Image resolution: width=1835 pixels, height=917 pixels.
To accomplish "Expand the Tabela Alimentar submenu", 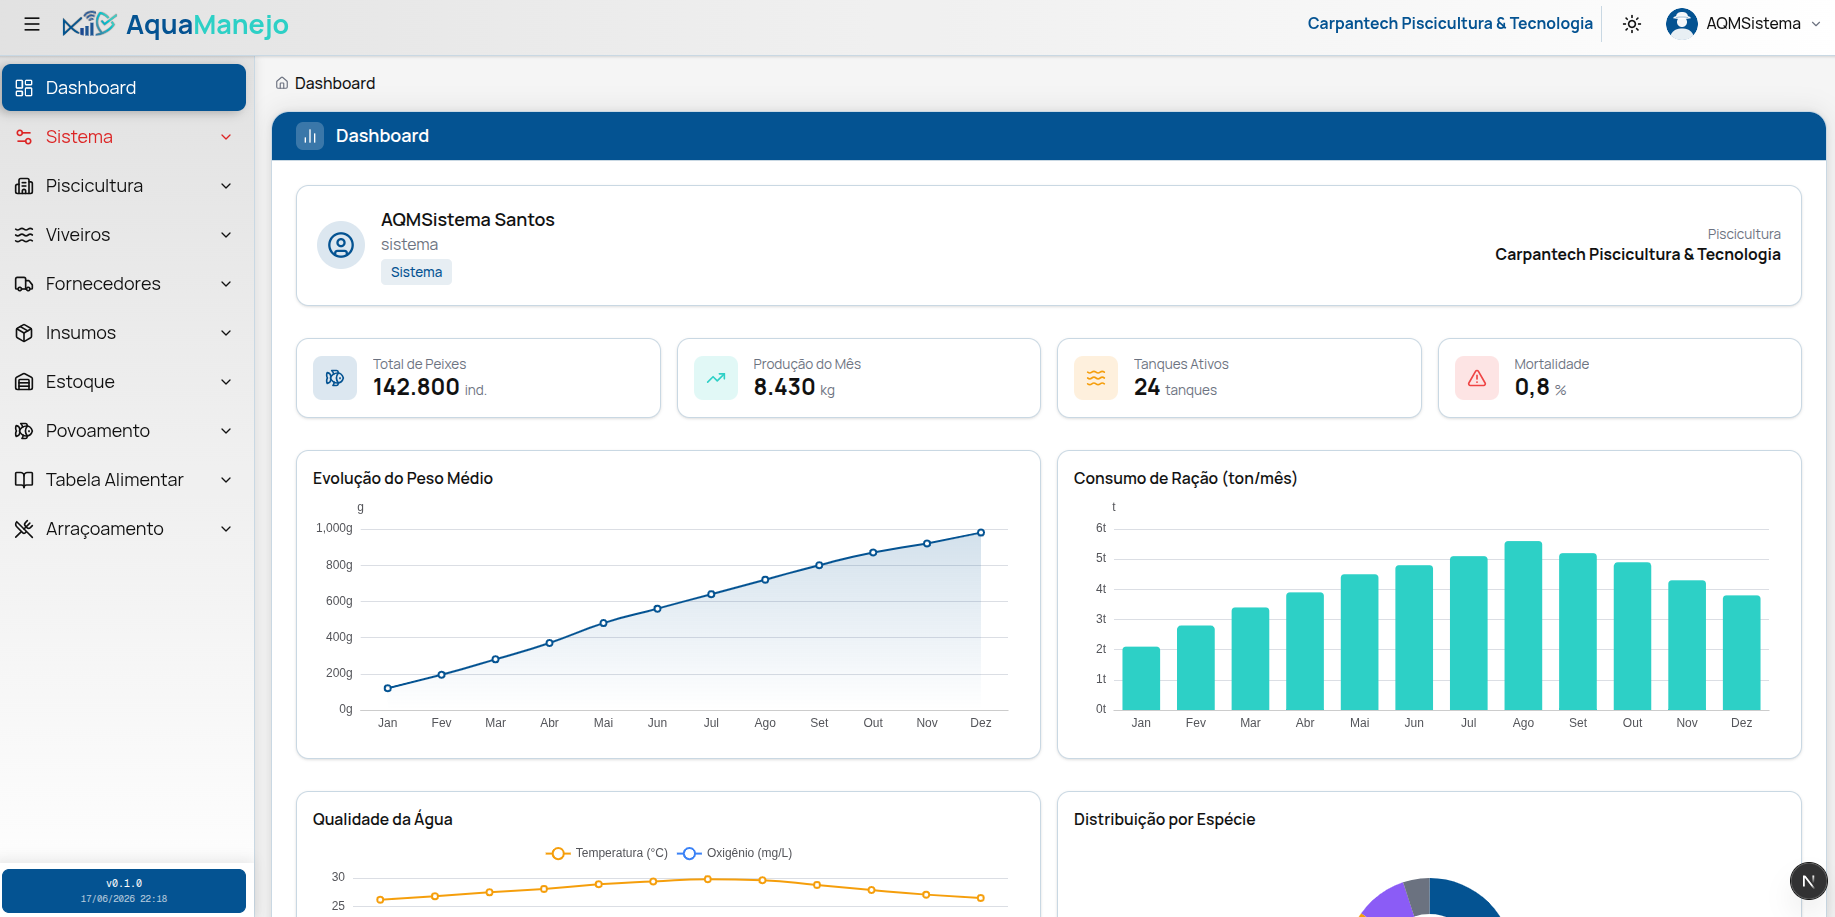I will click(124, 480).
